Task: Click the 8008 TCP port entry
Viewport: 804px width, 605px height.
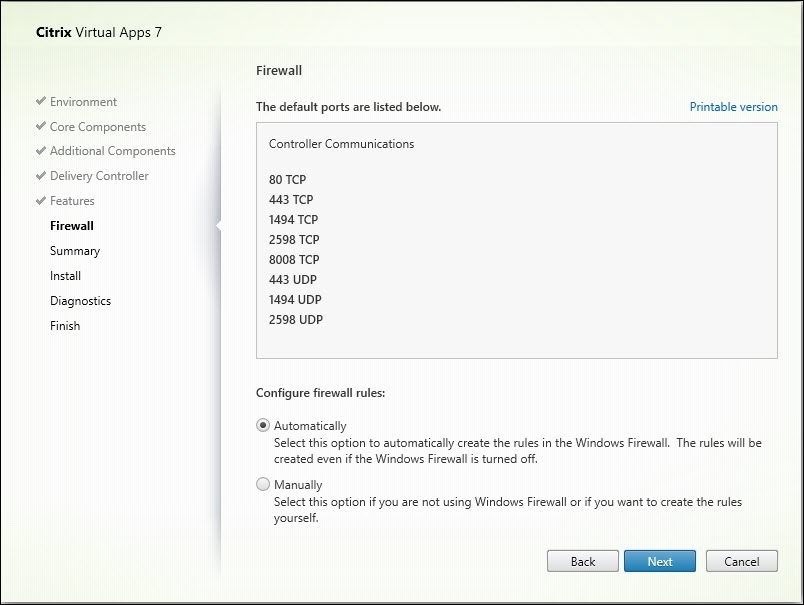Action: pos(294,259)
